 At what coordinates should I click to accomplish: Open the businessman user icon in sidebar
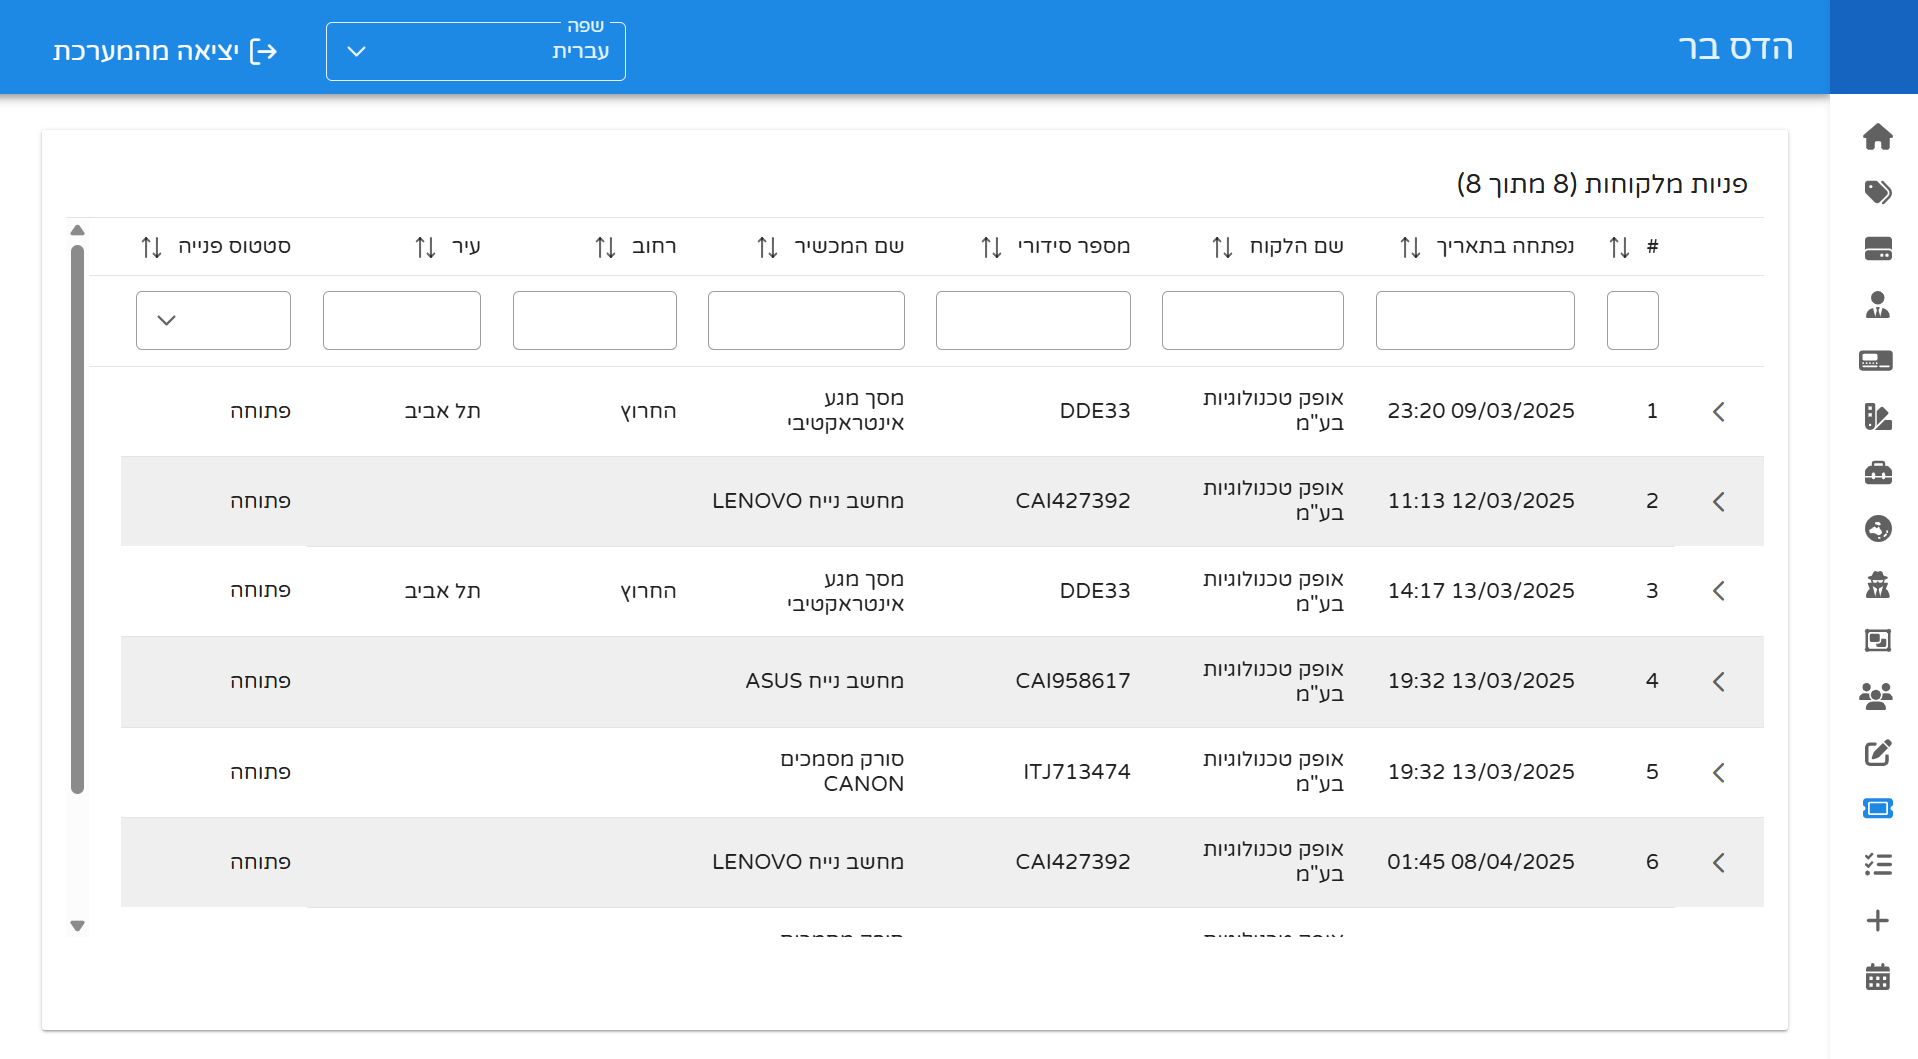pyautogui.click(x=1877, y=304)
